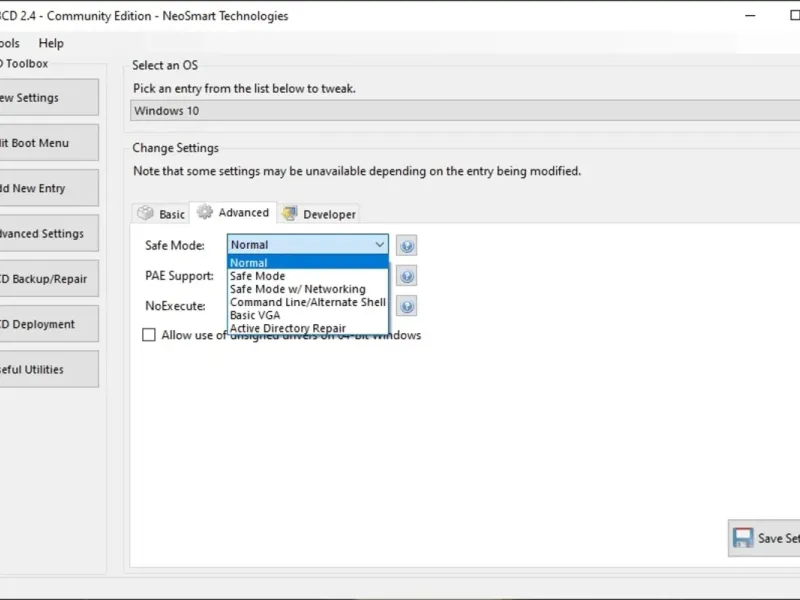The width and height of the screenshot is (800, 600).
Task: Pick Safe Mode w/ Networking option
Action: pyautogui.click(x=308, y=289)
